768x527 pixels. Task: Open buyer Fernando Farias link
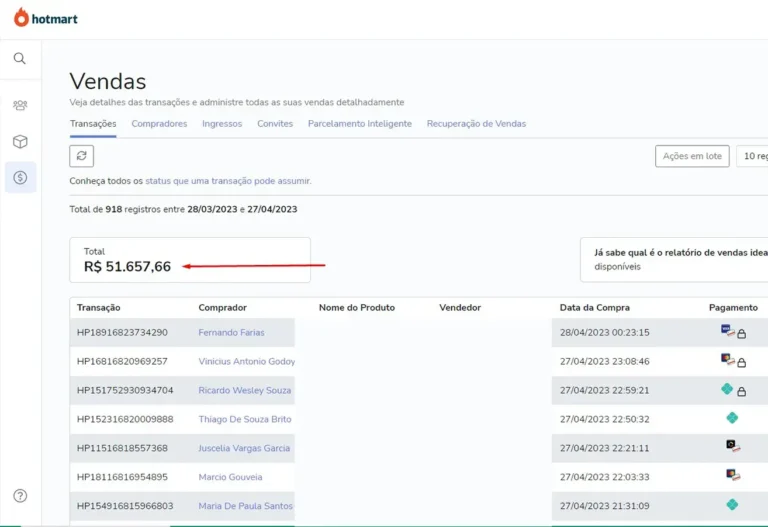(231, 333)
